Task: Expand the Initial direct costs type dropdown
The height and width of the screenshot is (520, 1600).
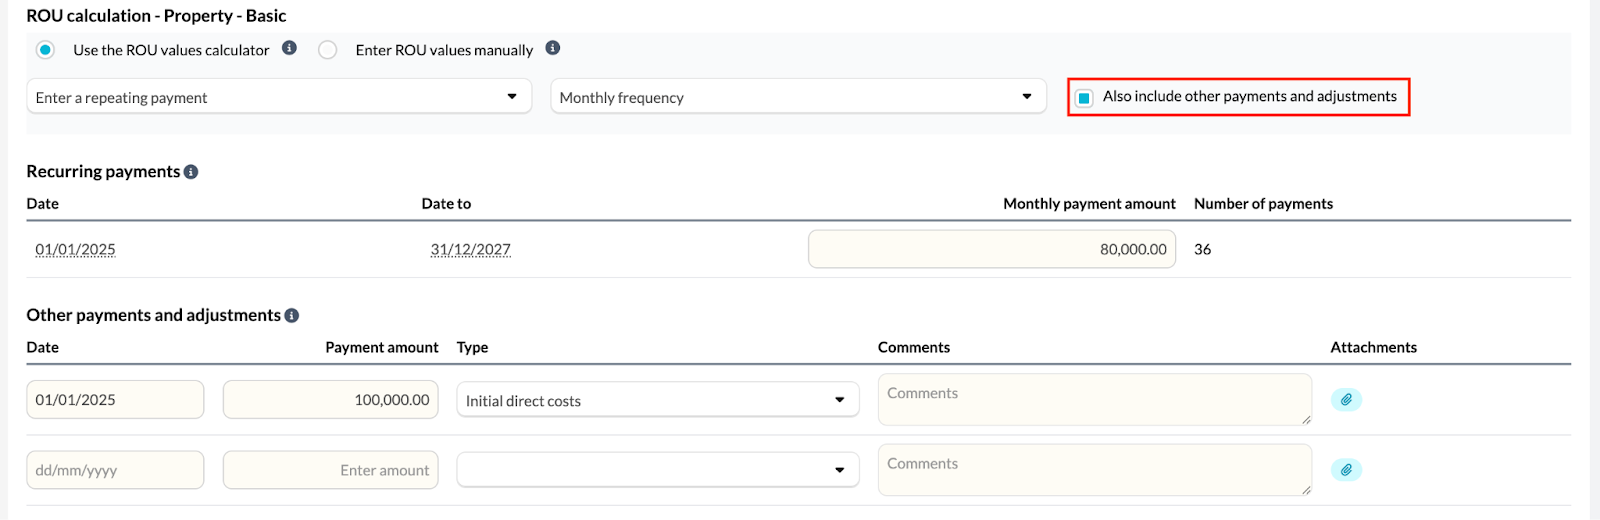Action: point(657,400)
